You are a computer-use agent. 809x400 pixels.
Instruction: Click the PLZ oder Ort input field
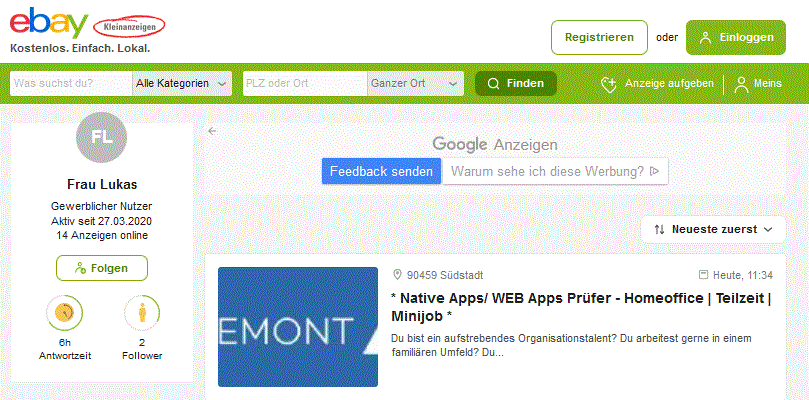tap(305, 84)
